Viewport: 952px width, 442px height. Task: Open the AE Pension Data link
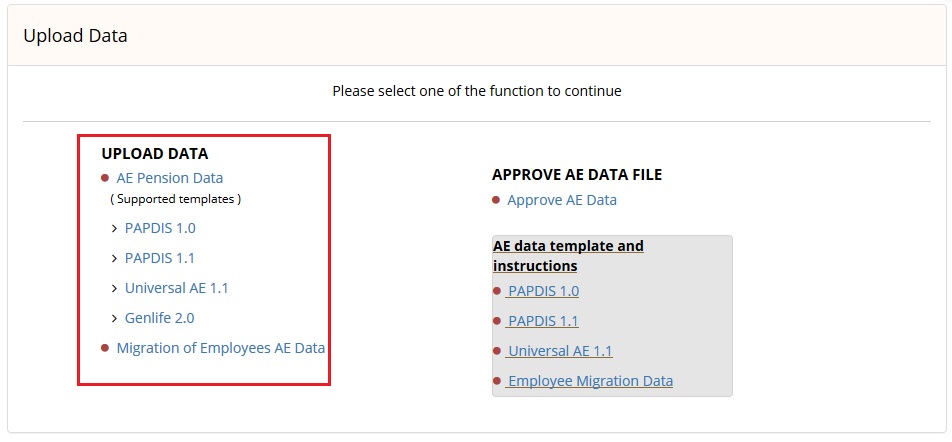click(170, 178)
